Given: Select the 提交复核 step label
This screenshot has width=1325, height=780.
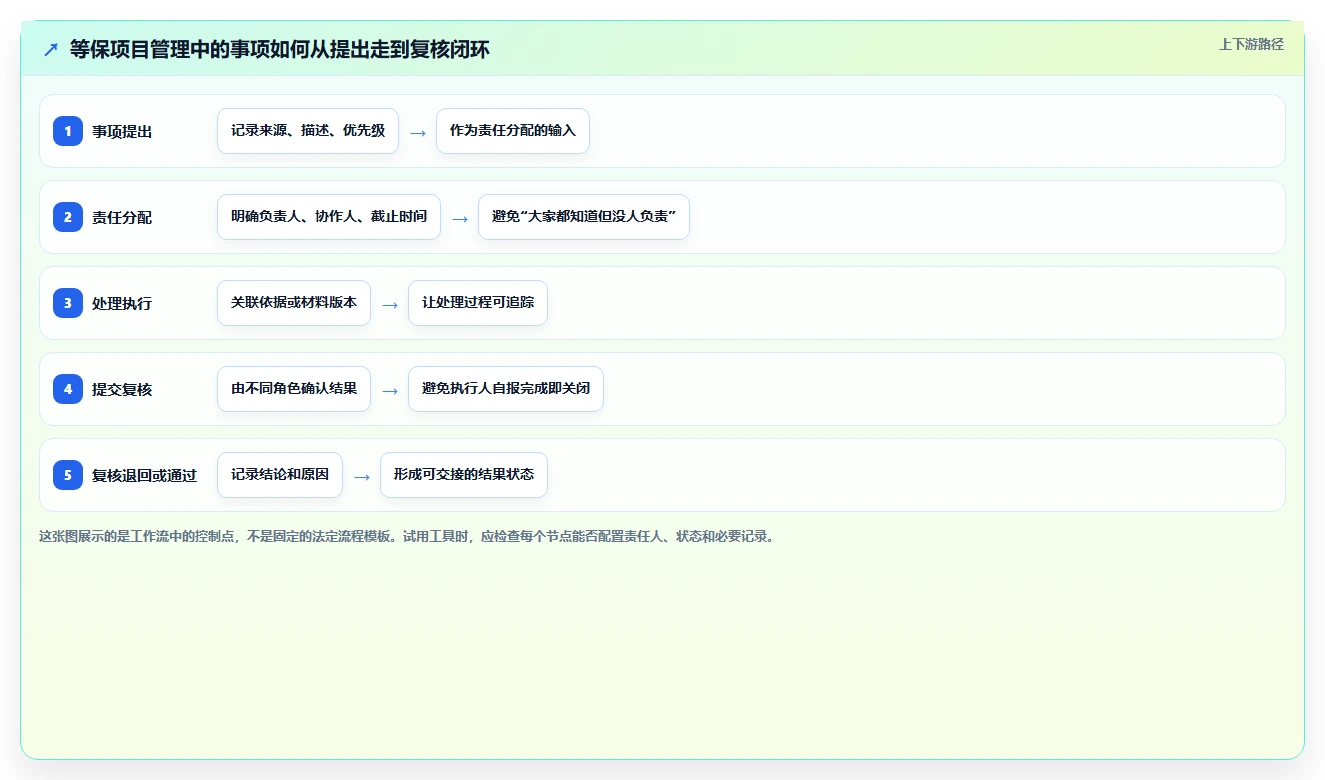Looking at the screenshot, I should 122,389.
